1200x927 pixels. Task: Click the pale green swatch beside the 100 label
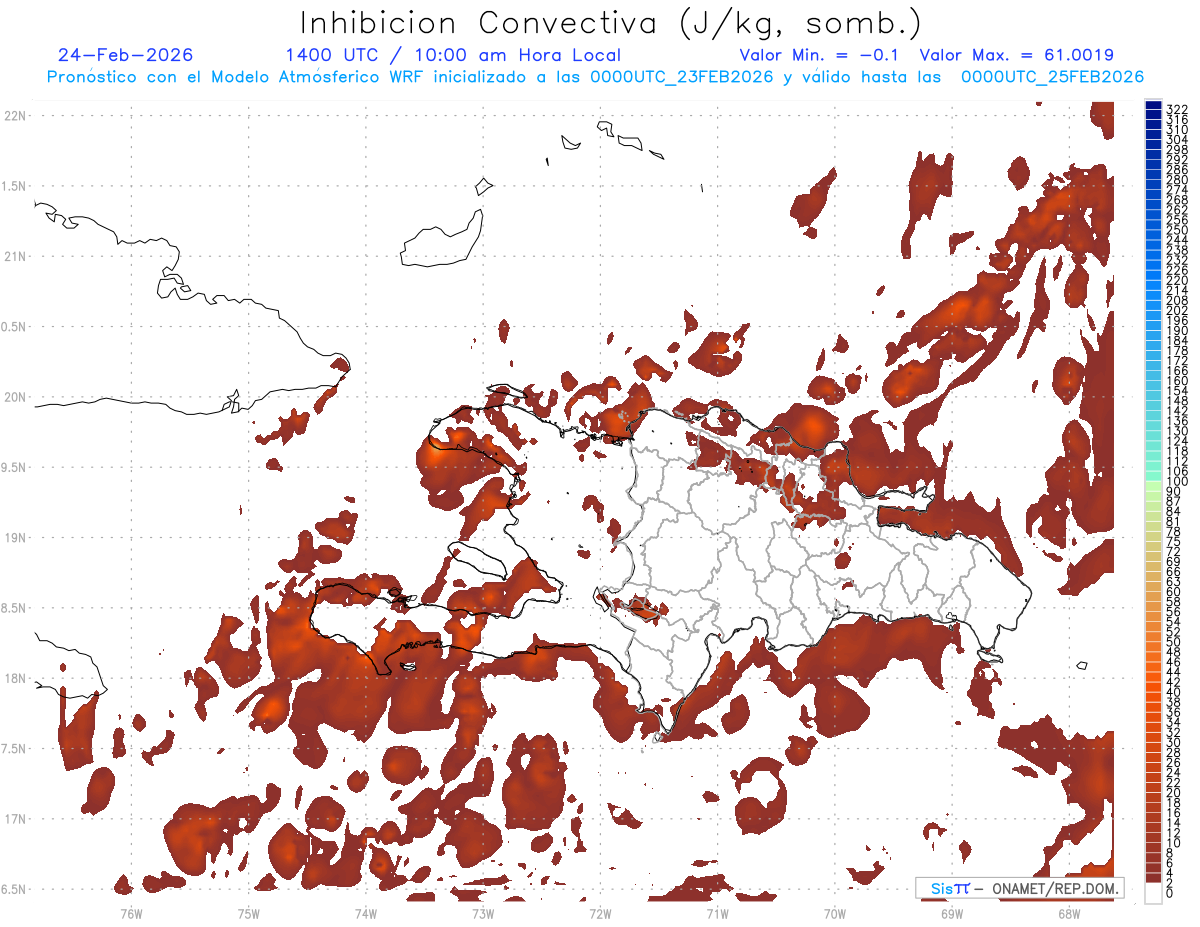coord(1154,484)
